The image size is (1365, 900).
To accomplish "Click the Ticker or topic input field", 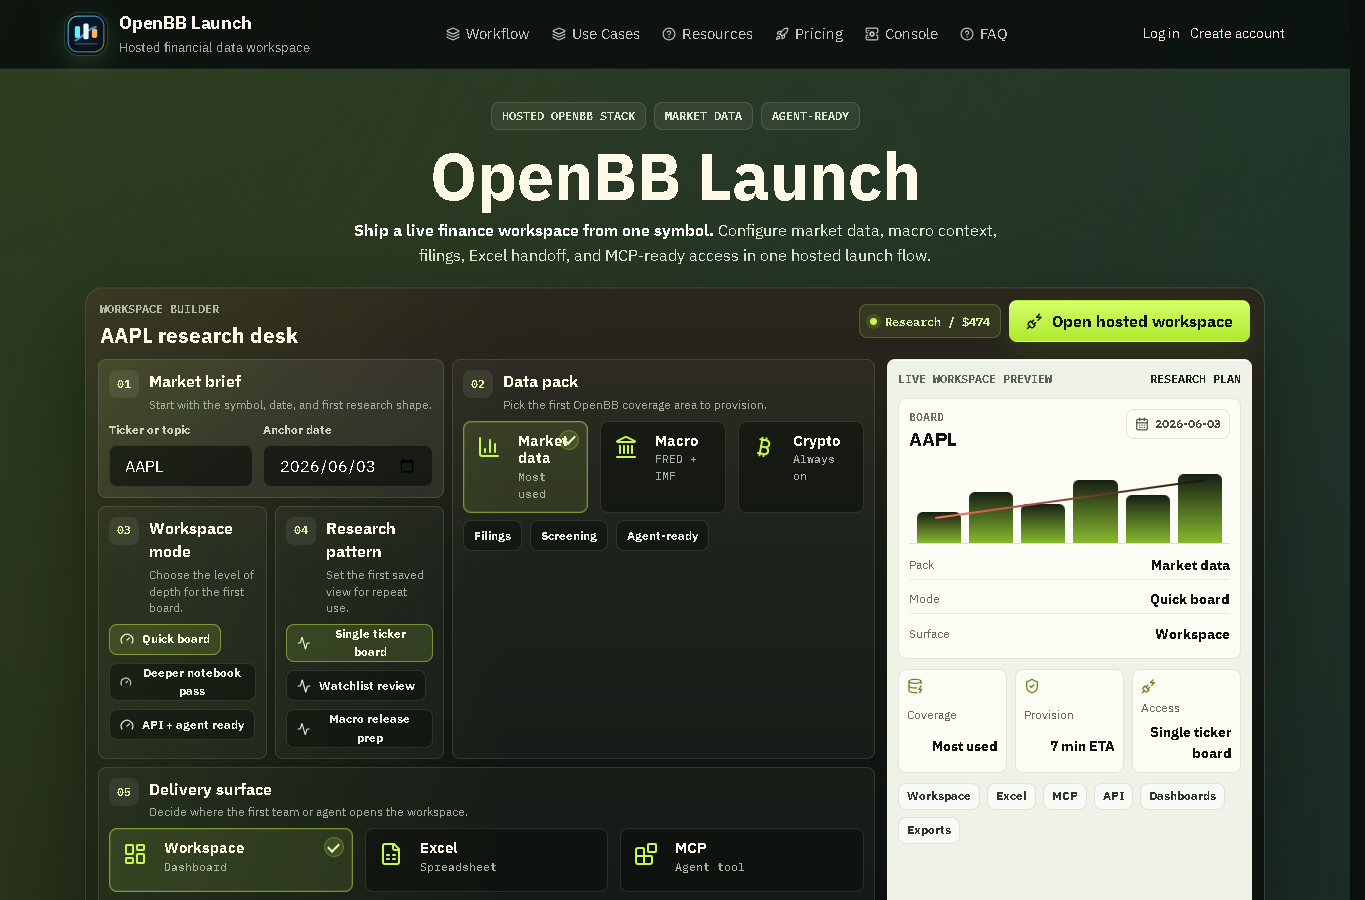I will [181, 466].
